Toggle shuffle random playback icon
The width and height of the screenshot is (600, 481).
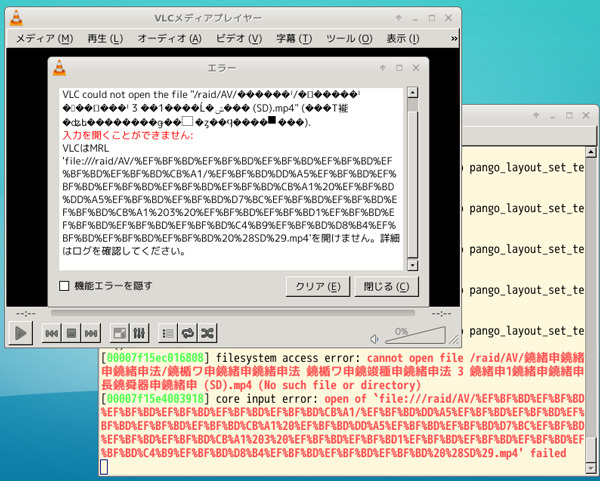coord(207,333)
